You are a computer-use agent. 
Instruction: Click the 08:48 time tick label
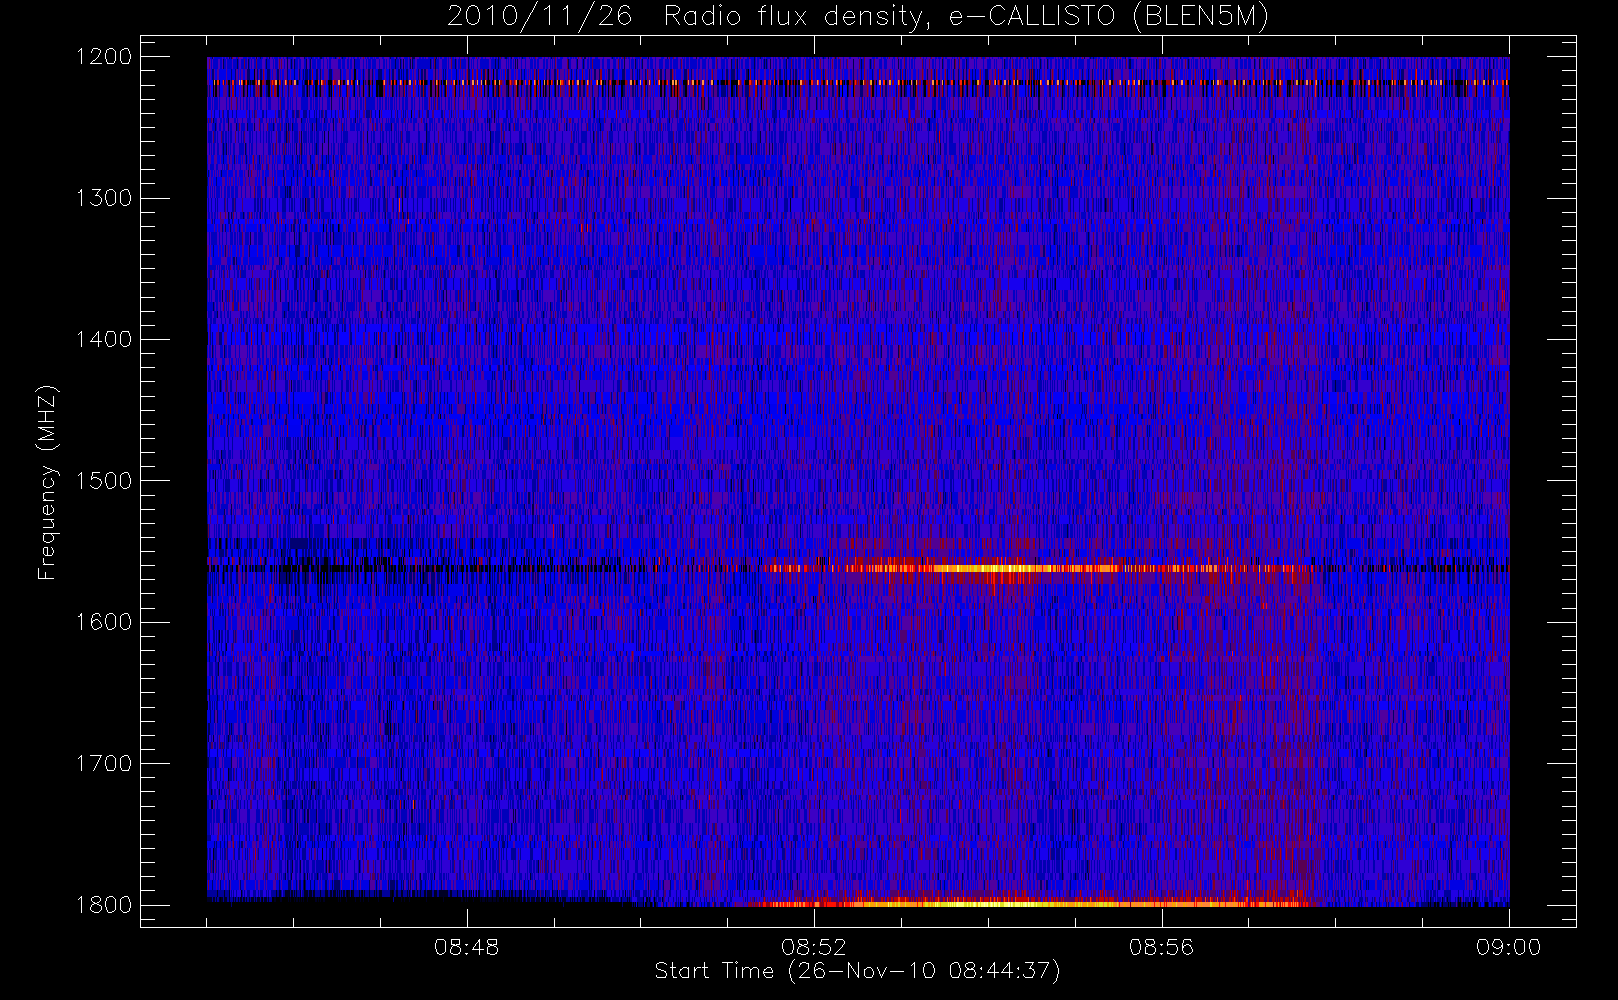(467, 947)
